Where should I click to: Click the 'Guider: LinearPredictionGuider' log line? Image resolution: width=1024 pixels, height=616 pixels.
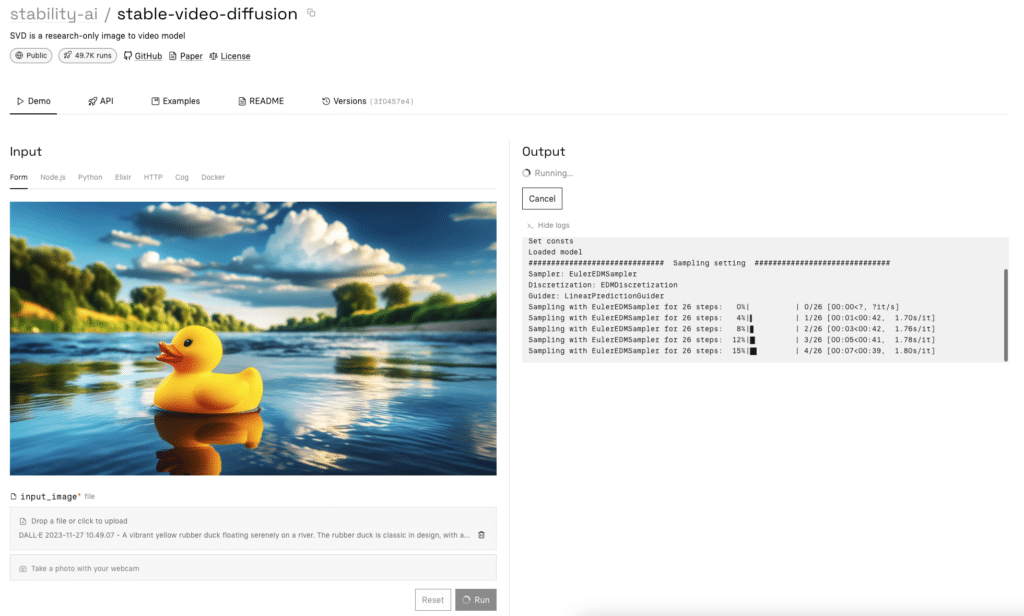[596, 296]
